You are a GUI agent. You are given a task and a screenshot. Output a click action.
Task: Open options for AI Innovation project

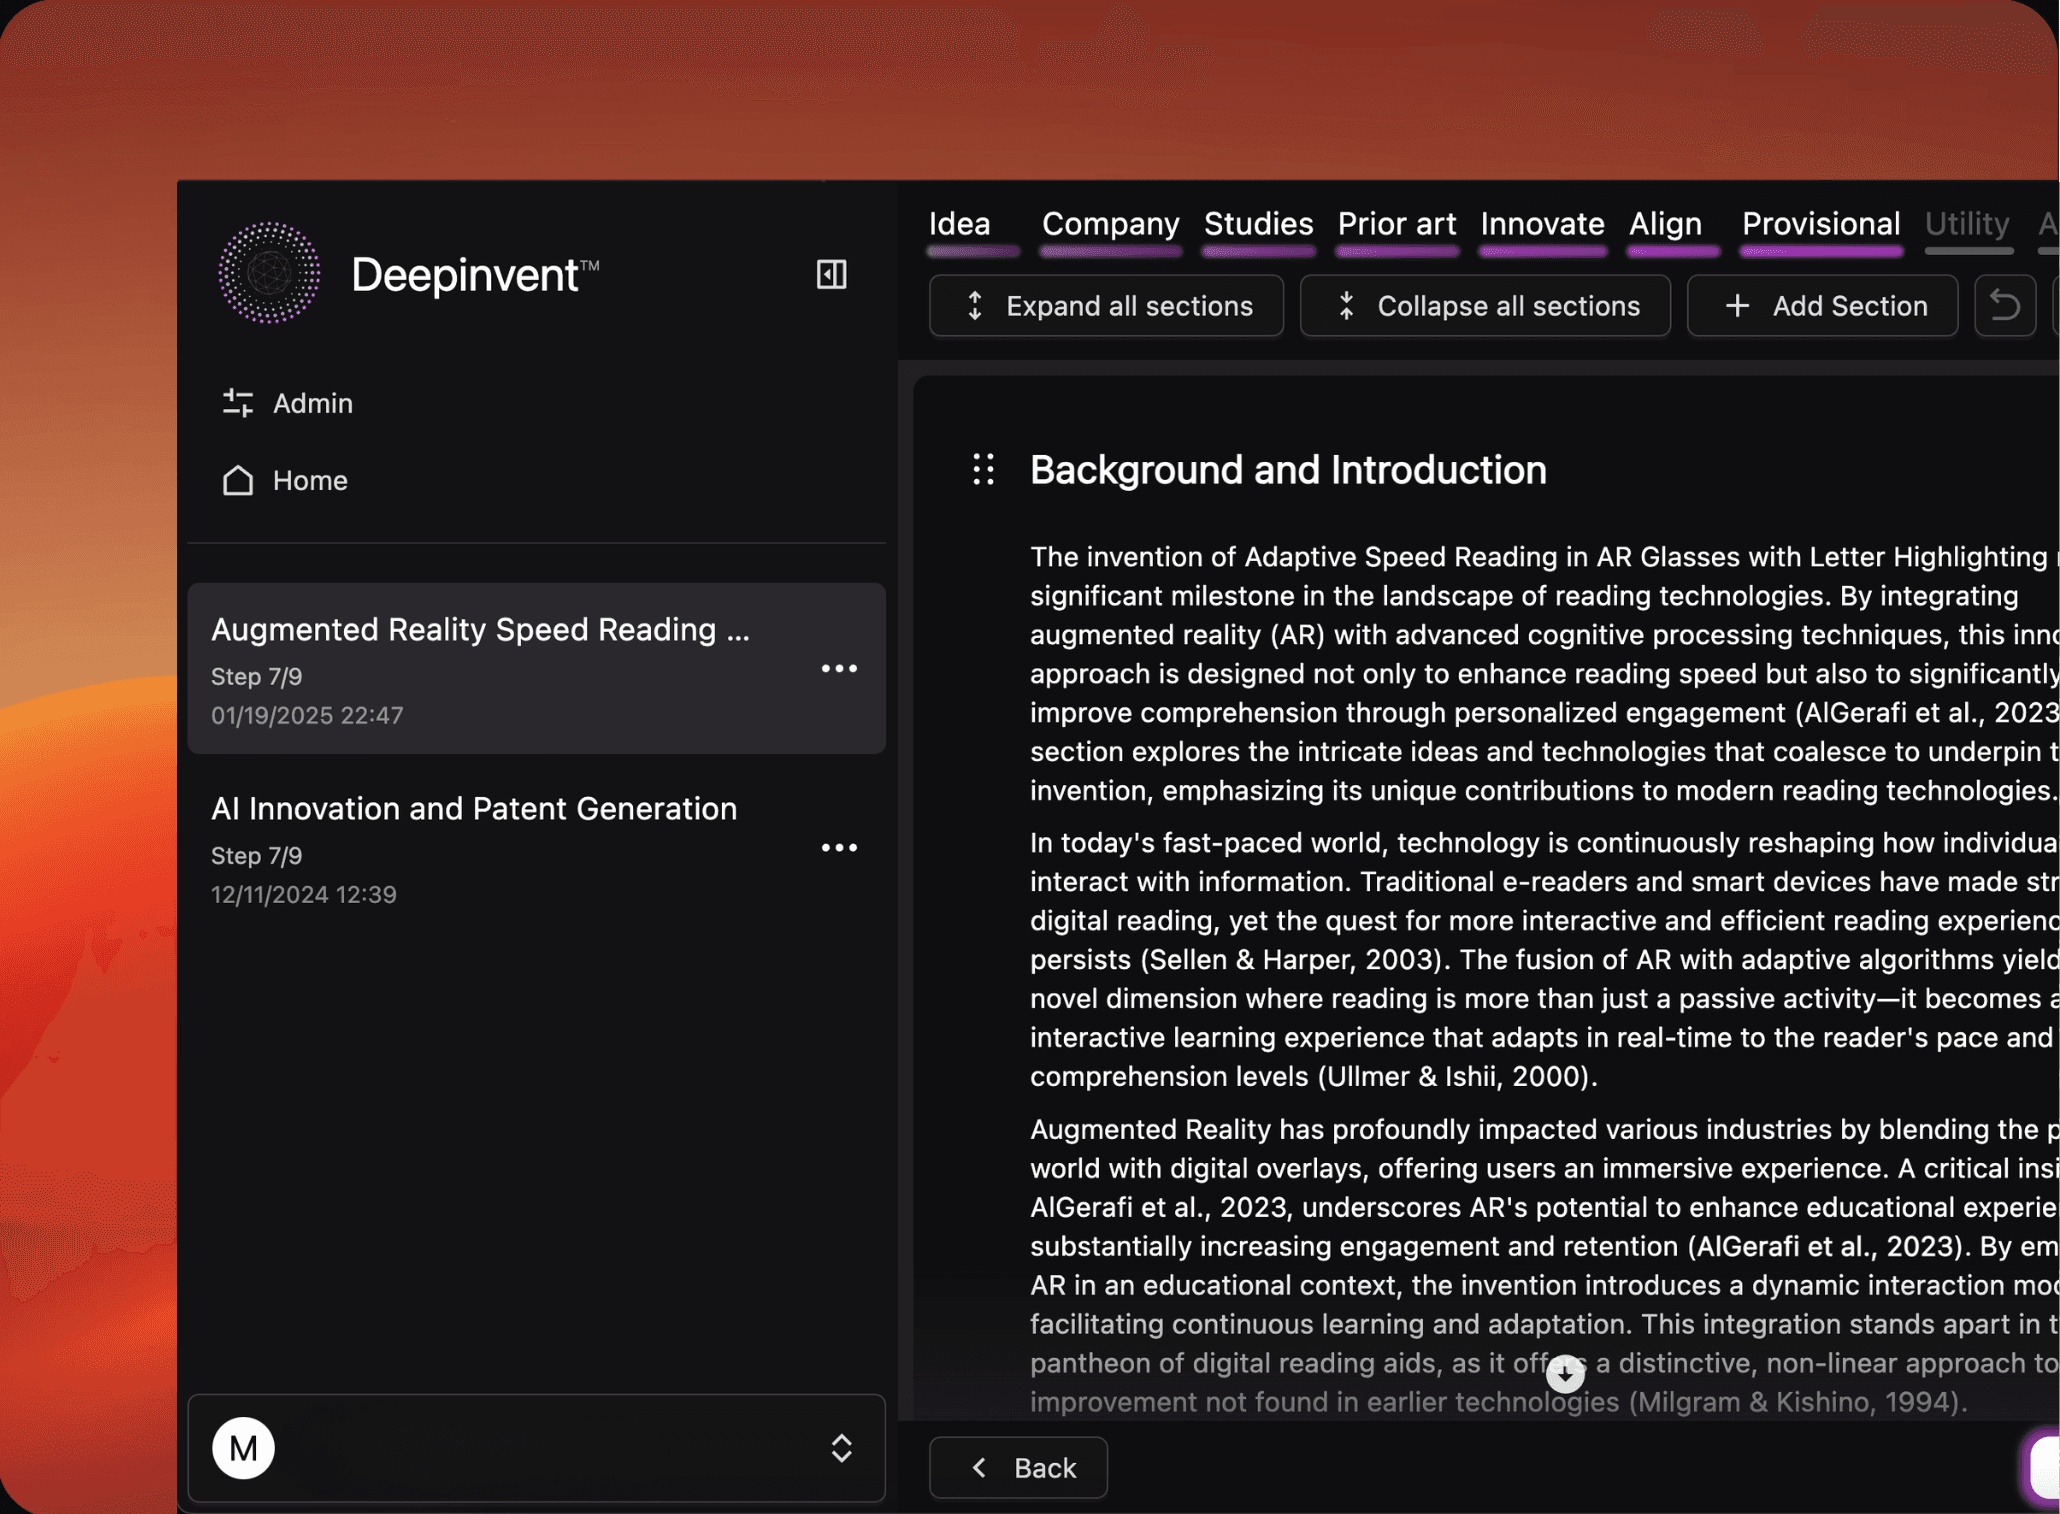tap(839, 848)
